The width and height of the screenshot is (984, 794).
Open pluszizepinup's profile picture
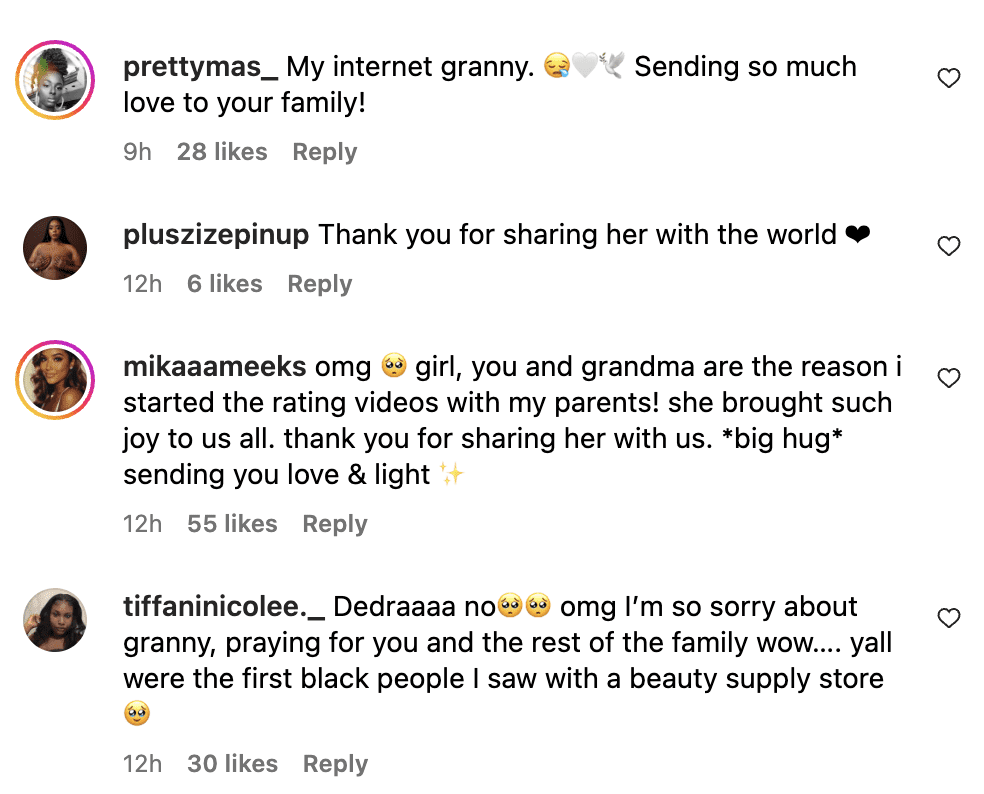click(x=55, y=247)
